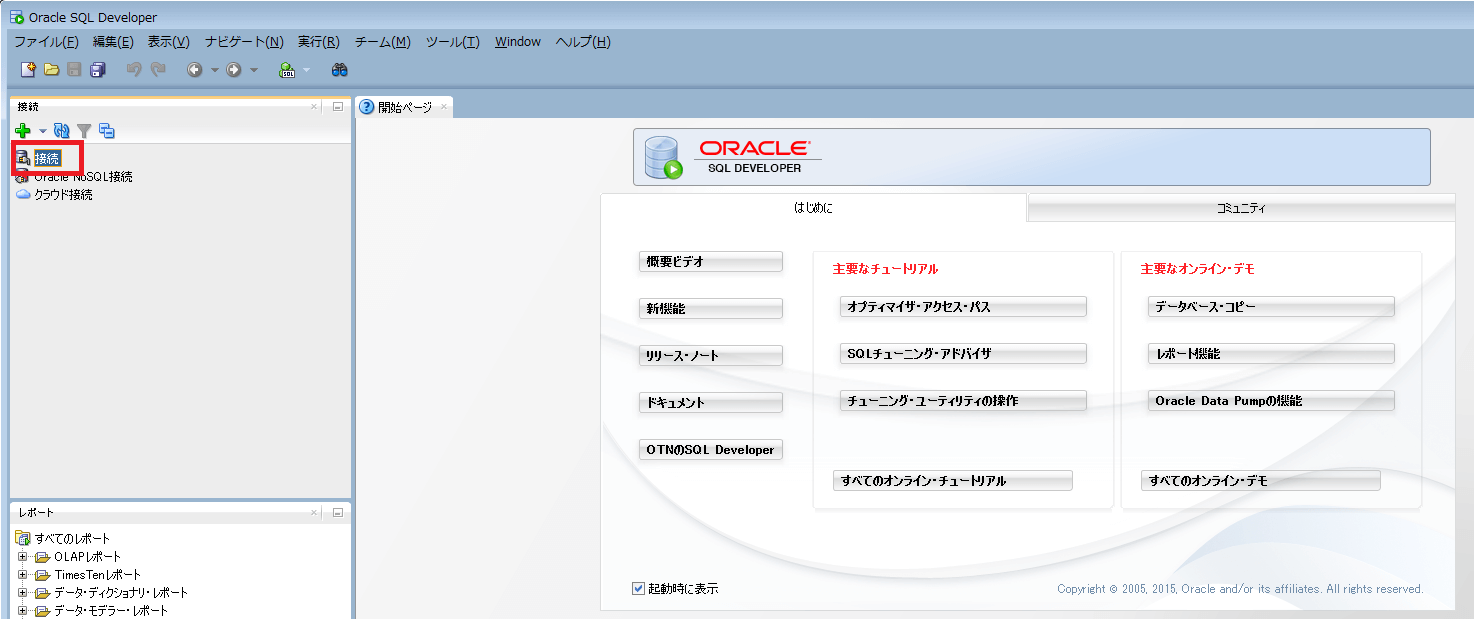
Task: Open the SQL Worksheet dropdown arrow
Action: 306,71
